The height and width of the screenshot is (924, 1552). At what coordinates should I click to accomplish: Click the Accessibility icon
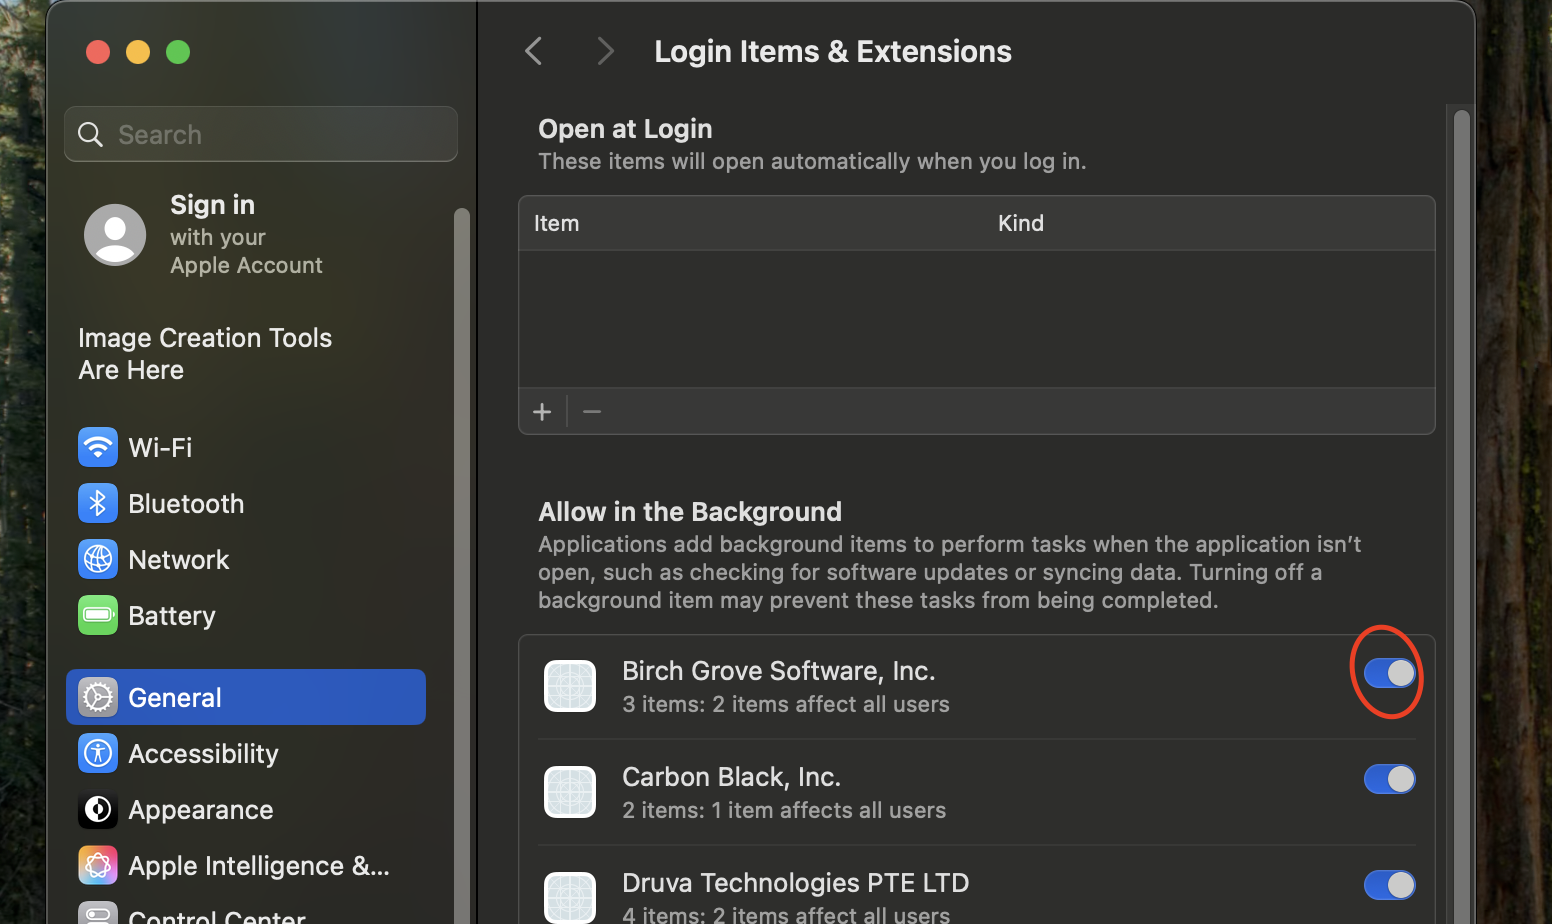coord(98,753)
